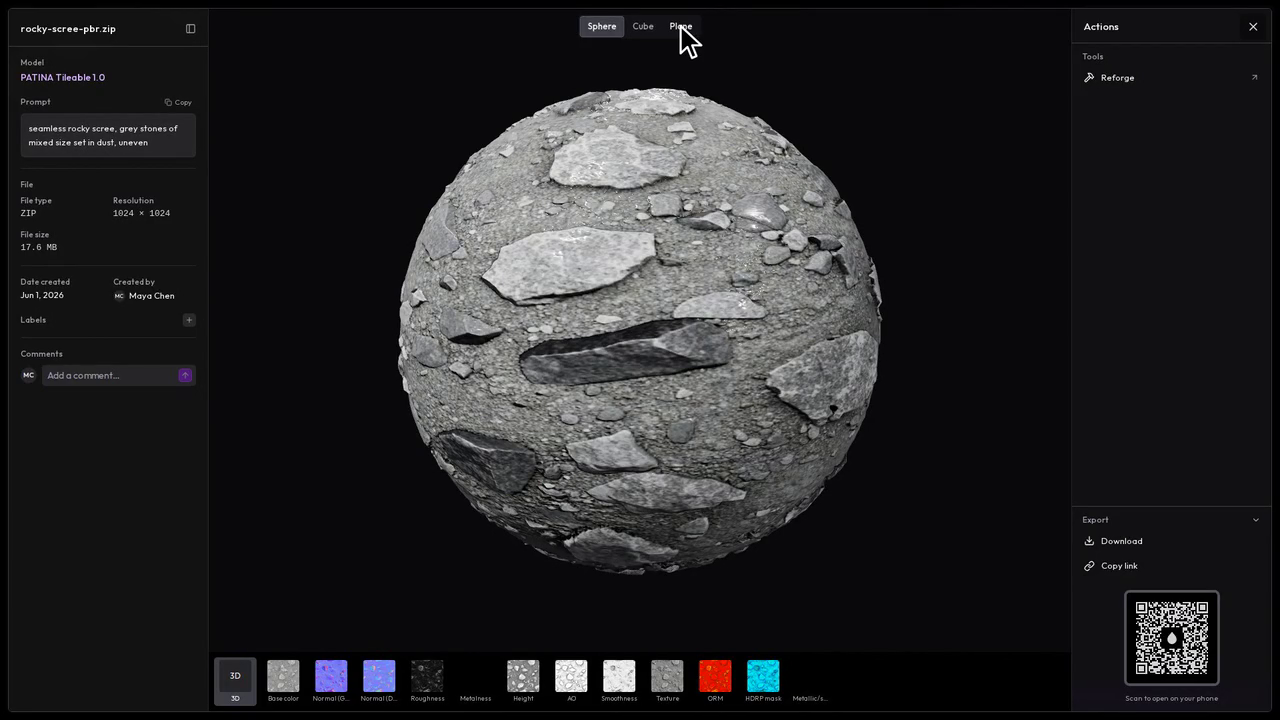The height and width of the screenshot is (720, 1280).
Task: Click the Maya Chen creator name
Action: pos(151,296)
